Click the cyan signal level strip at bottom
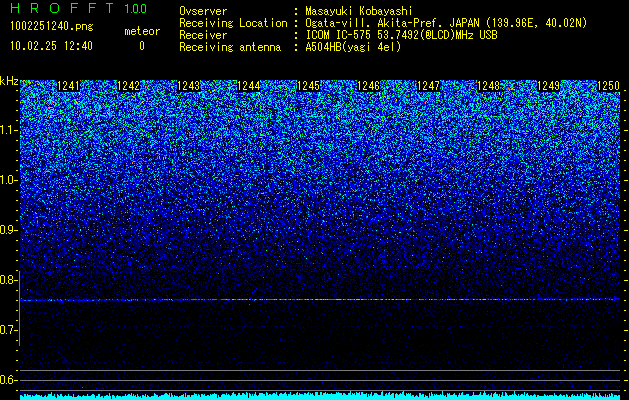Screen dimensions: 629x400 coord(320,396)
